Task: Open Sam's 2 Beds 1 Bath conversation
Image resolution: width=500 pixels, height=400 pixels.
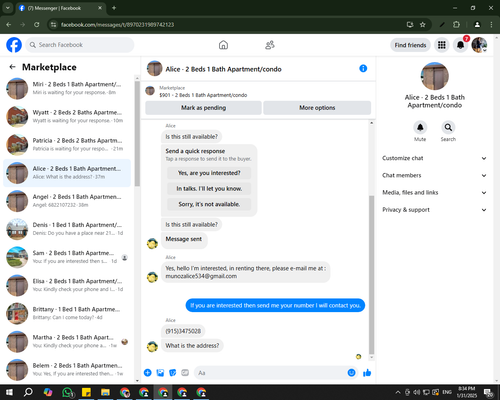Action: [x=67, y=257]
